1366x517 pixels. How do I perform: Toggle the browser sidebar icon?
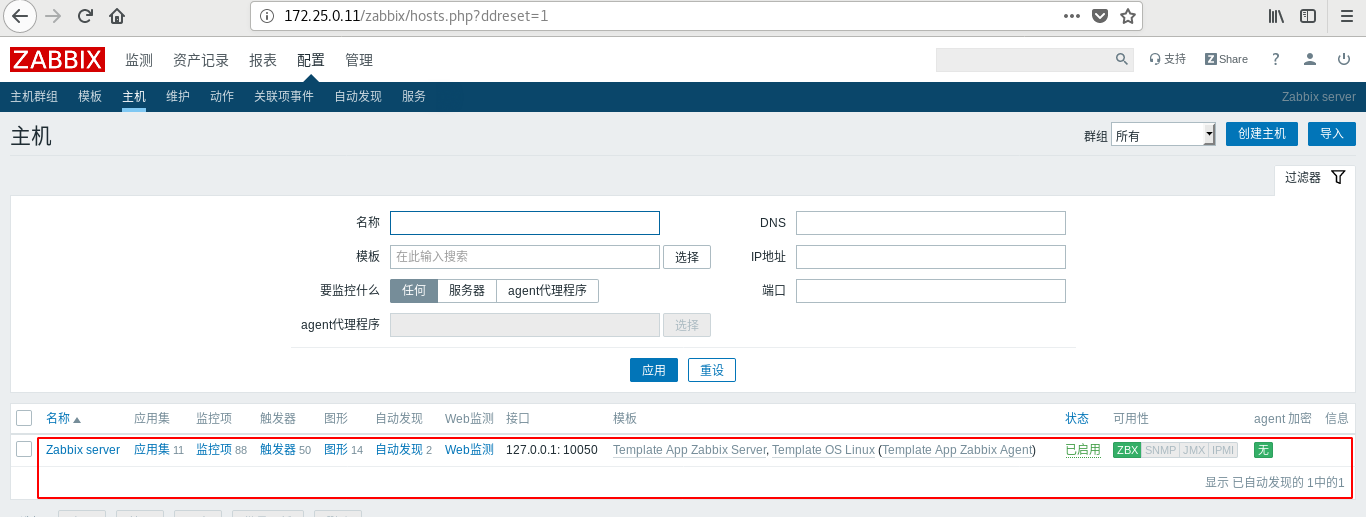(1308, 16)
